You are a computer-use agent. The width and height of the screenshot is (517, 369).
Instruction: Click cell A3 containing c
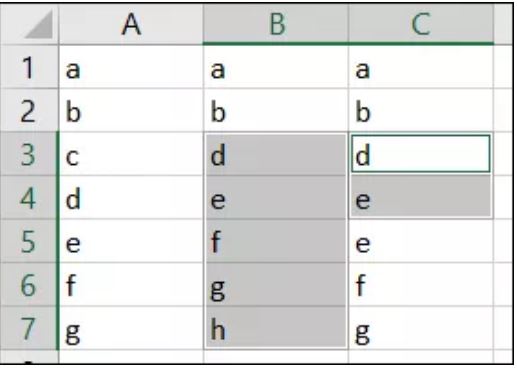click(131, 154)
